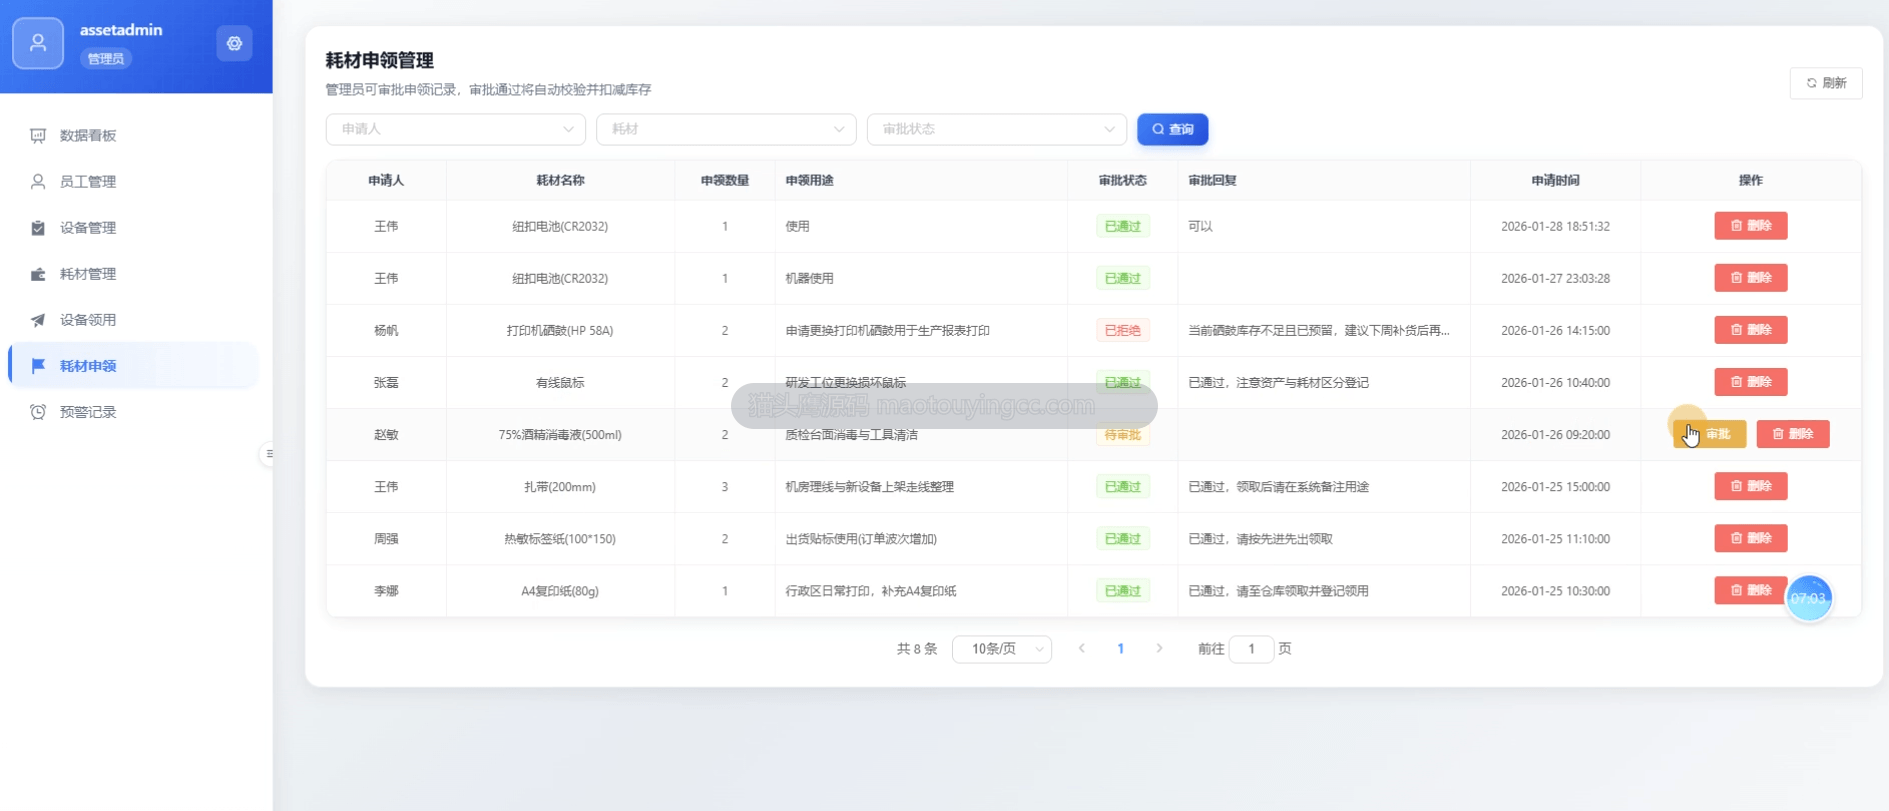Viewport: 1889px width, 811px height.
Task: Click the blue 07:03 timer bubble
Action: pos(1809,598)
